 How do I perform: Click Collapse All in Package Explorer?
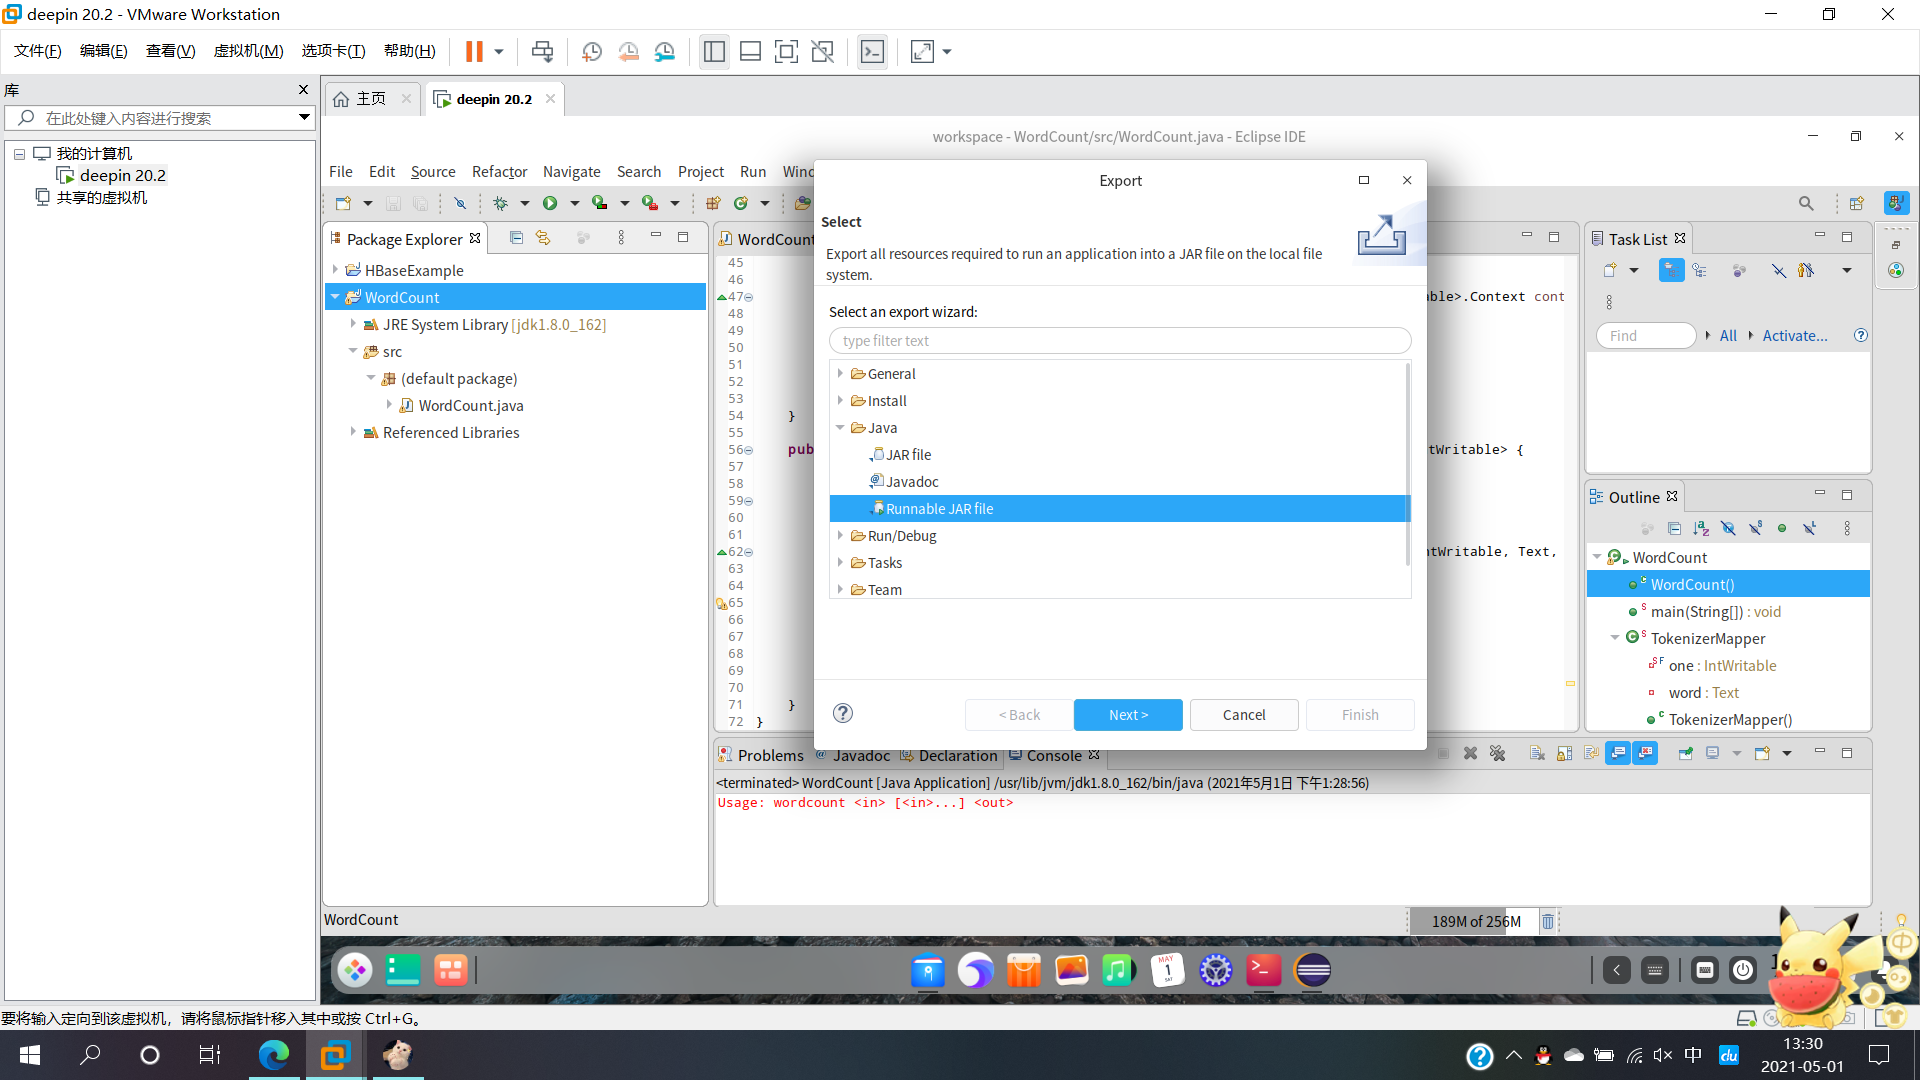point(516,238)
